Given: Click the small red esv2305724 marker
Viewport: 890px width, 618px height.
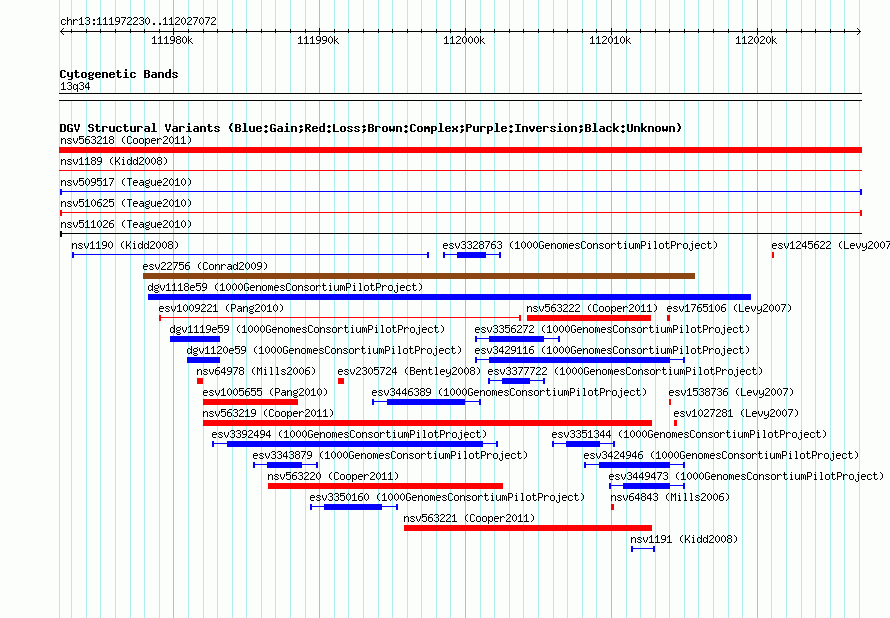Looking at the screenshot, I should tap(341, 381).
